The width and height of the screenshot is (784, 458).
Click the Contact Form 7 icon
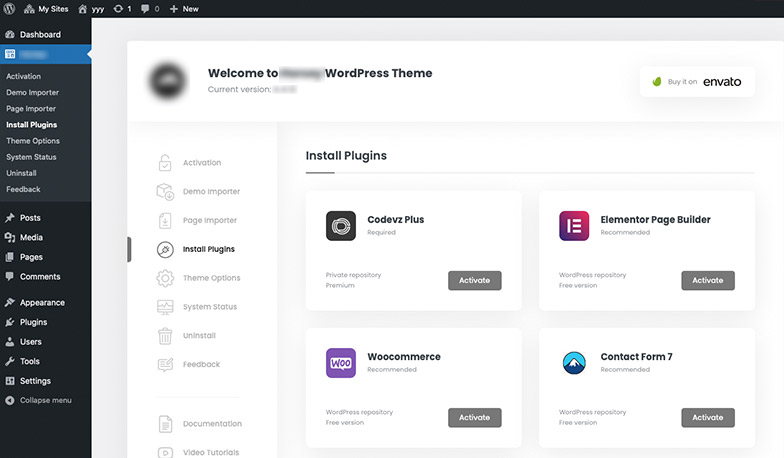click(x=574, y=363)
